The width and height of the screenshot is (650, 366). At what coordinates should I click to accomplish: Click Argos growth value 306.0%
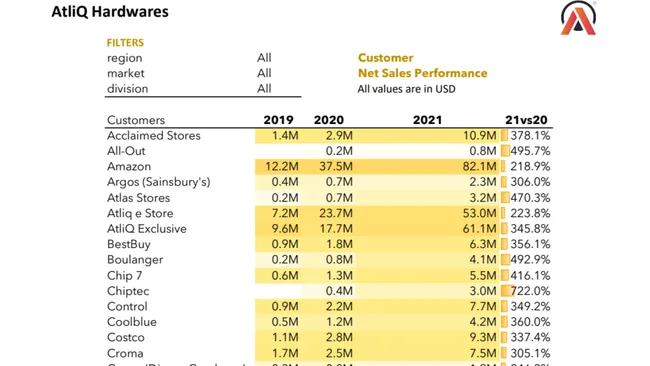coord(530,182)
